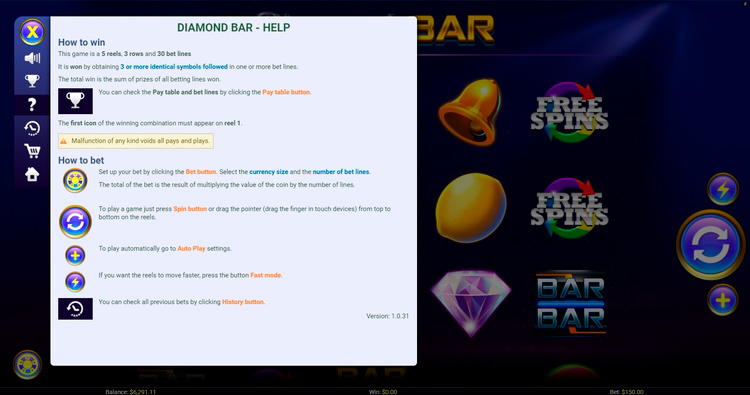750x395 pixels.
Task: Click the Auto Play link in help text
Action: [191, 249]
